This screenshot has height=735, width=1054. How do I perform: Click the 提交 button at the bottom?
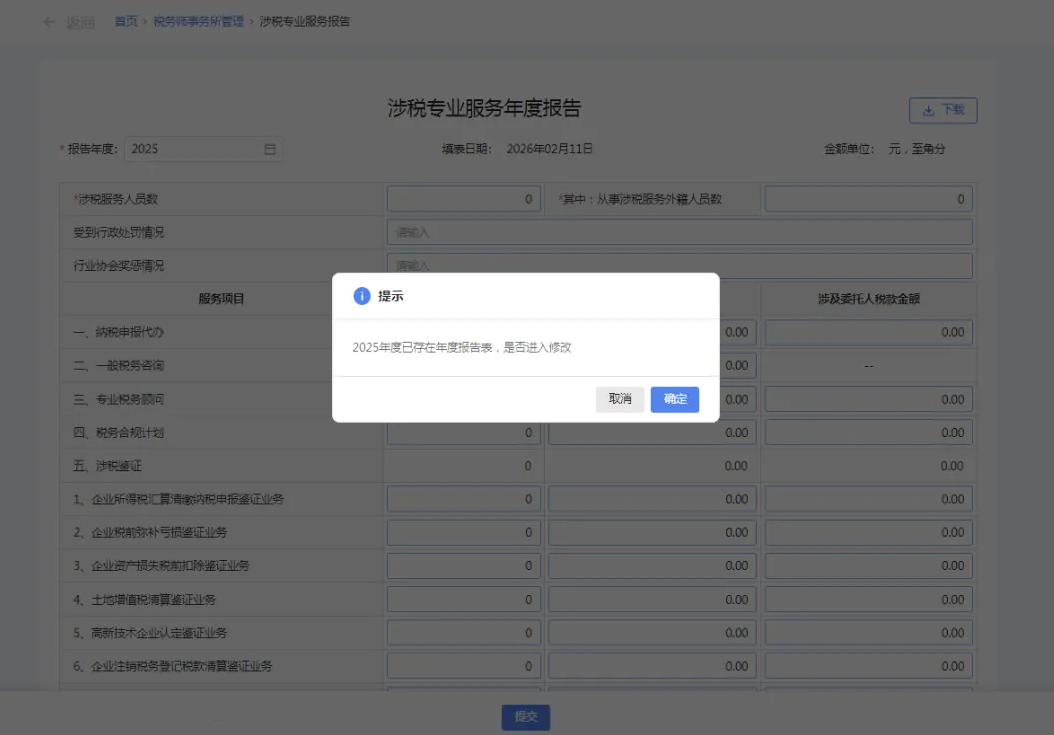525,717
